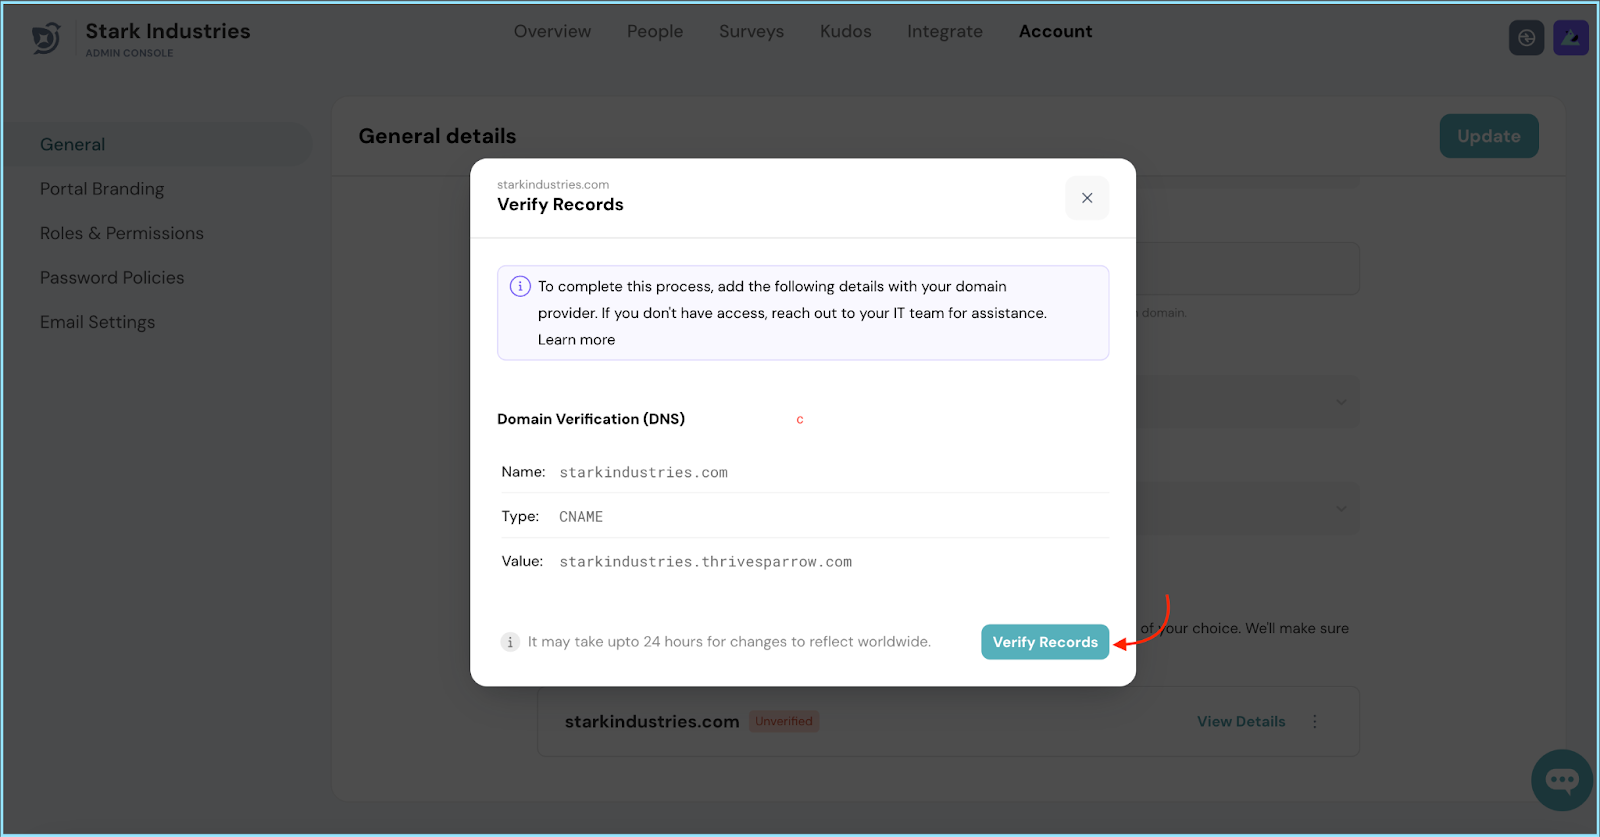This screenshot has width=1600, height=837.
Task: Open the chat support bubble icon
Action: 1561,780
